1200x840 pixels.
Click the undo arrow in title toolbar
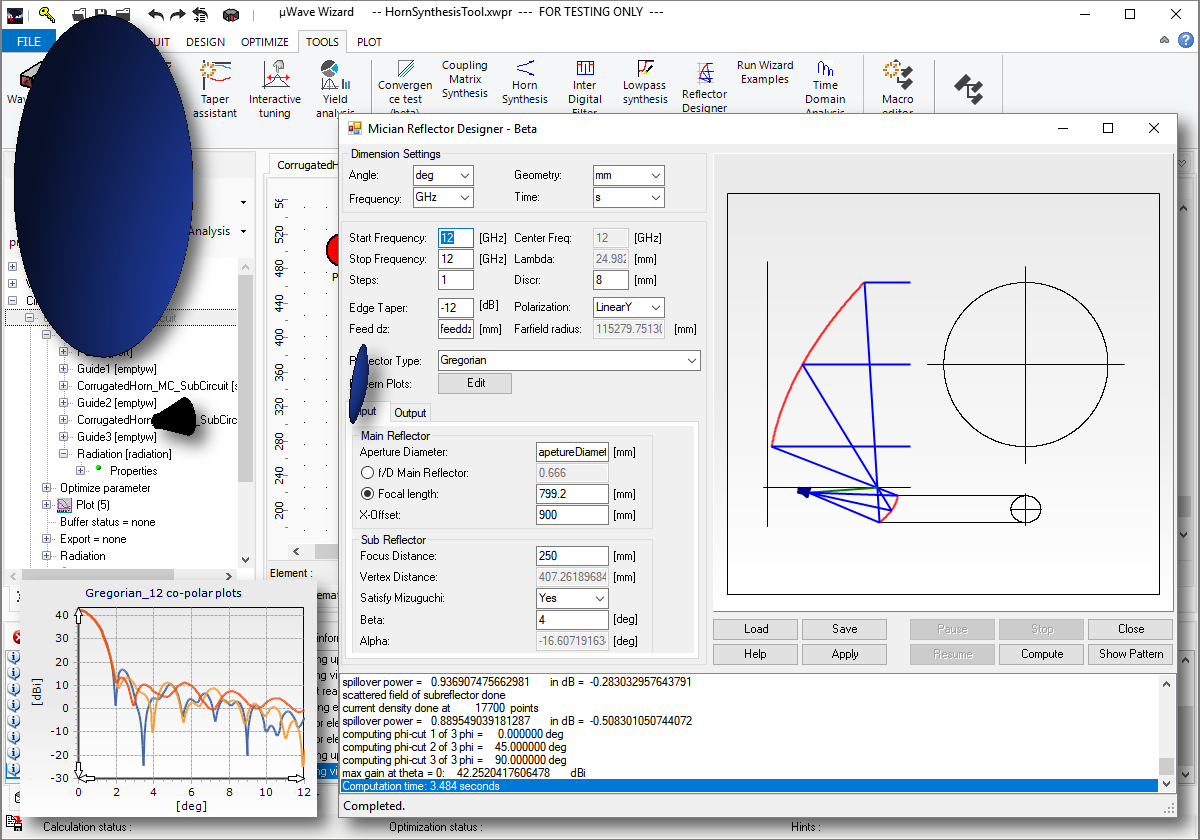(156, 14)
